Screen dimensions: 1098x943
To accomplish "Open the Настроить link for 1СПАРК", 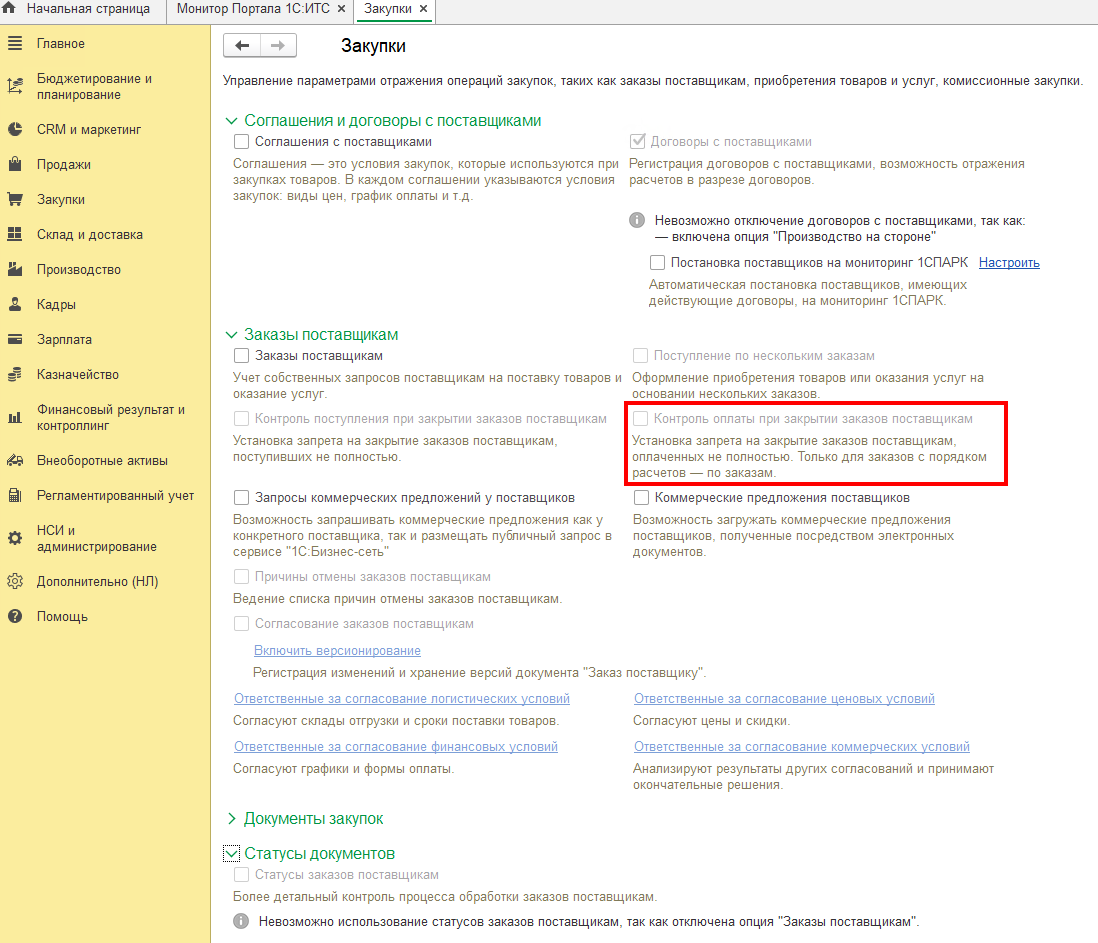I will click(x=1009, y=263).
